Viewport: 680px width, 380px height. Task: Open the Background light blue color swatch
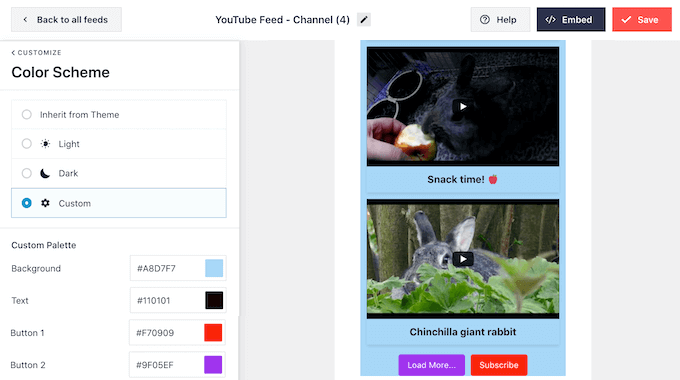214,268
